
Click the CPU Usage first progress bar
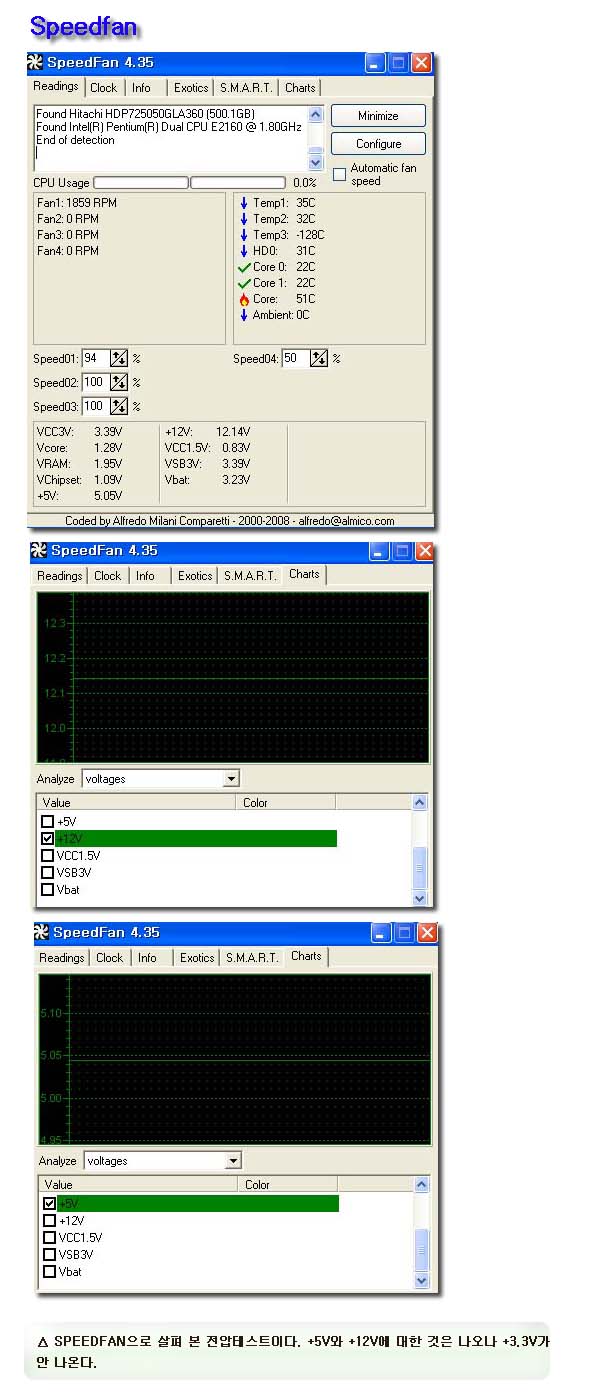[141, 183]
